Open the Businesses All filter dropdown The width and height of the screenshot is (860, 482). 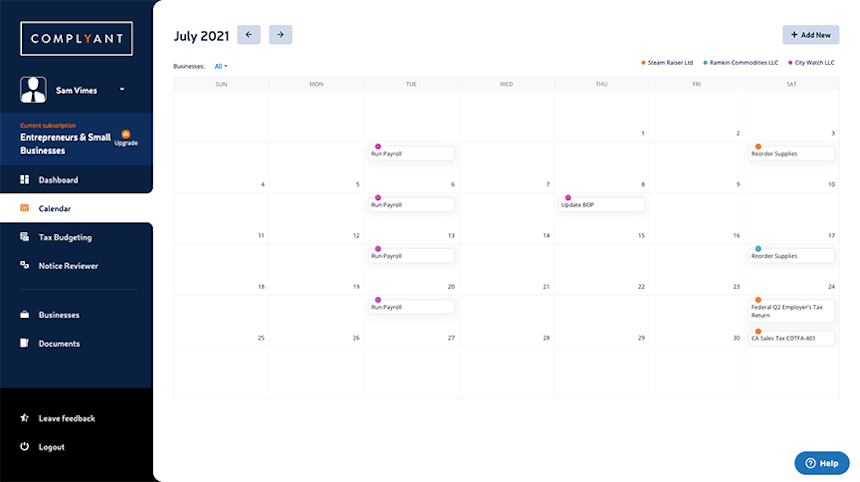(x=220, y=66)
